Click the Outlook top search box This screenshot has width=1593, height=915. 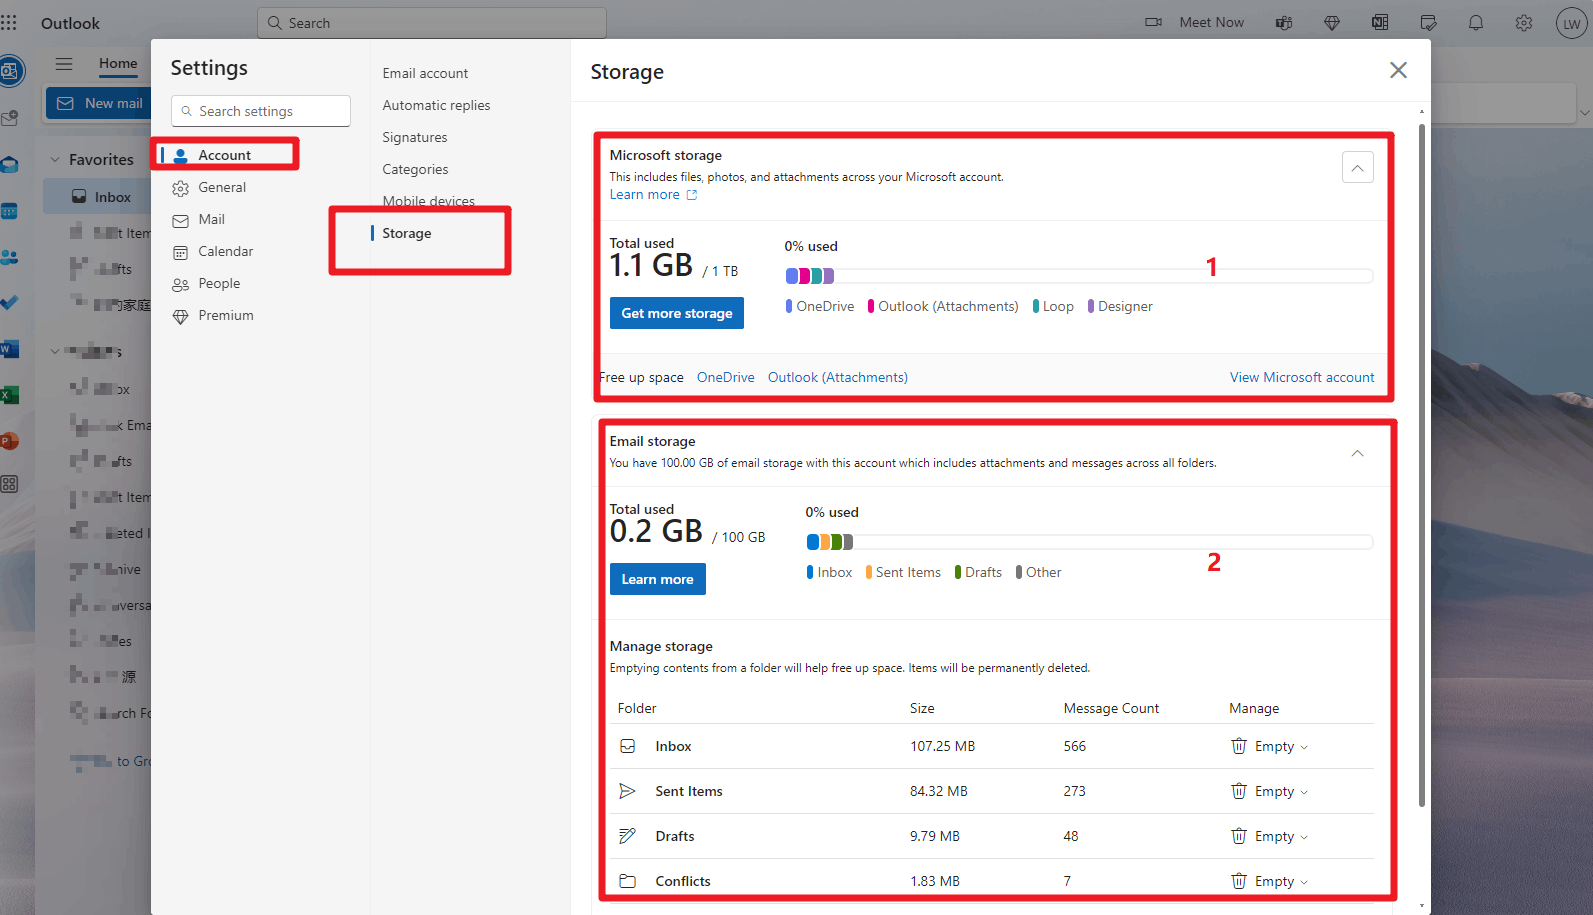(432, 23)
